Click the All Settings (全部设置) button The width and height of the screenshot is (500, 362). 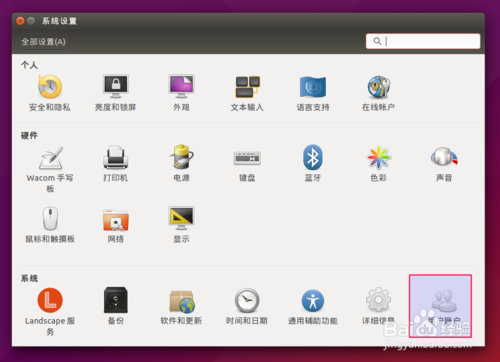pos(44,42)
